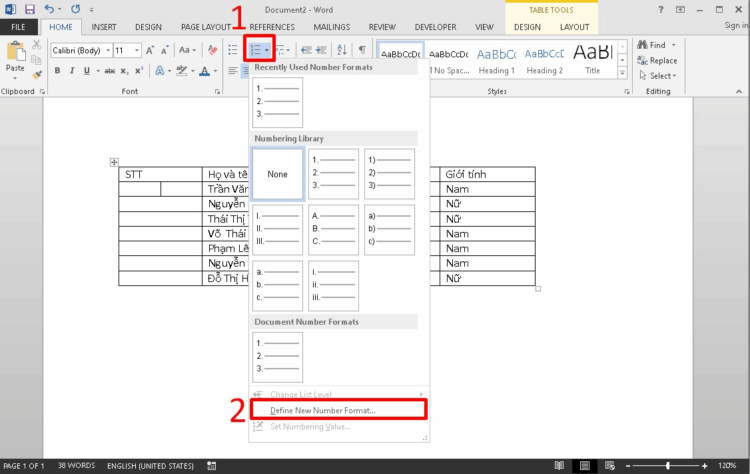Viewport: 750px width, 474px height.
Task: Click the Replace button
Action: 661,60
